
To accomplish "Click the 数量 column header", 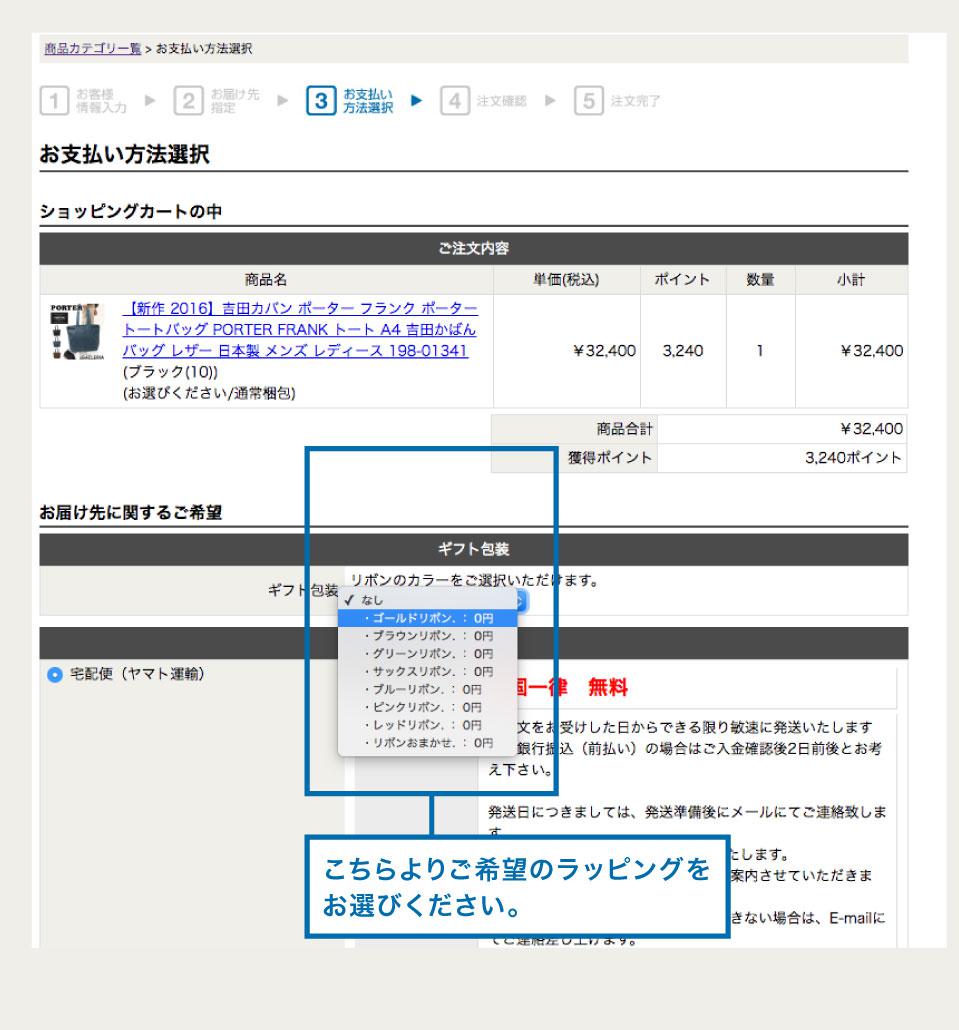I will tap(760, 280).
